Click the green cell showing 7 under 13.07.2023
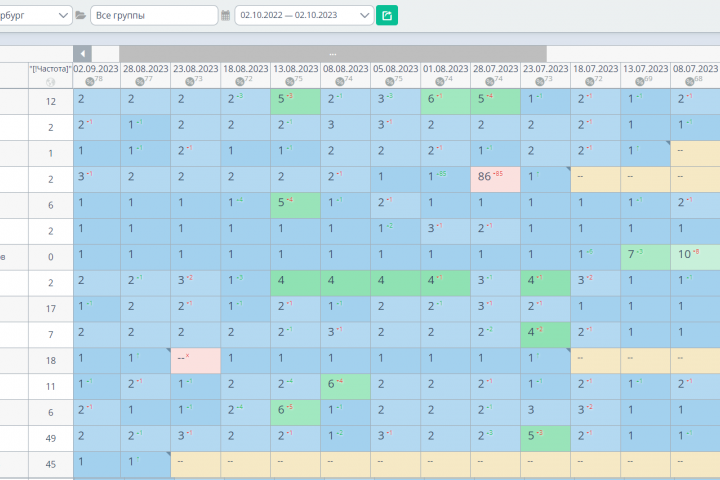Image resolution: width=720 pixels, height=480 pixels. pyautogui.click(x=645, y=257)
